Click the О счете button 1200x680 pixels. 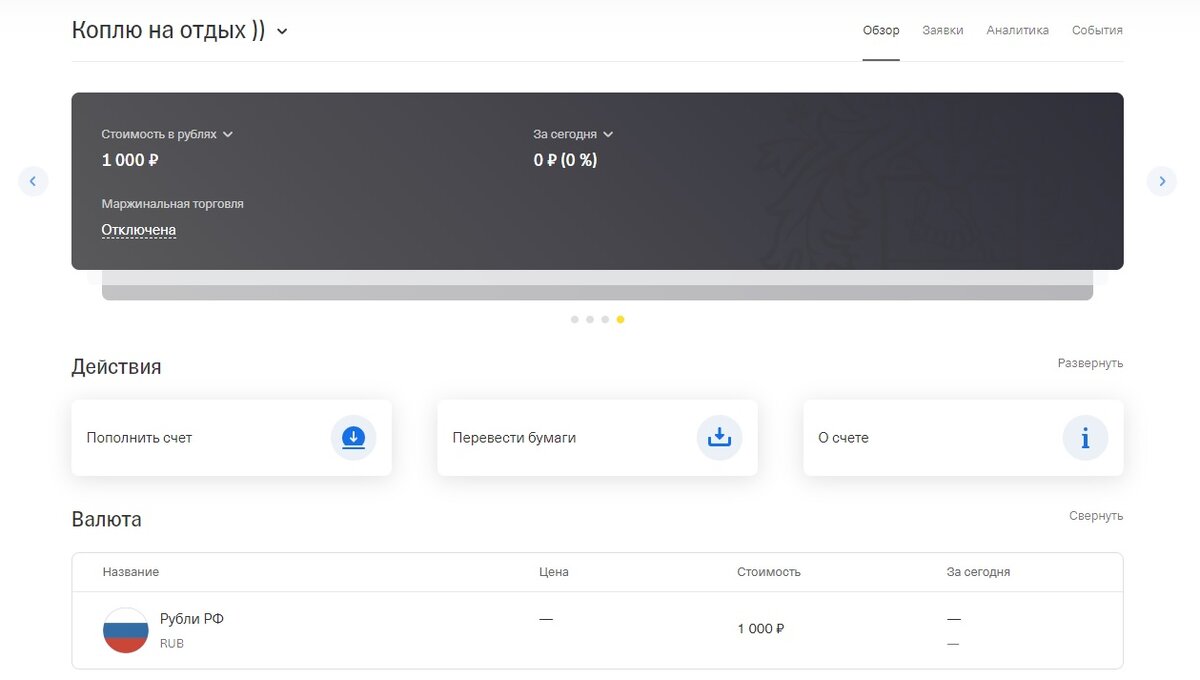(x=963, y=438)
